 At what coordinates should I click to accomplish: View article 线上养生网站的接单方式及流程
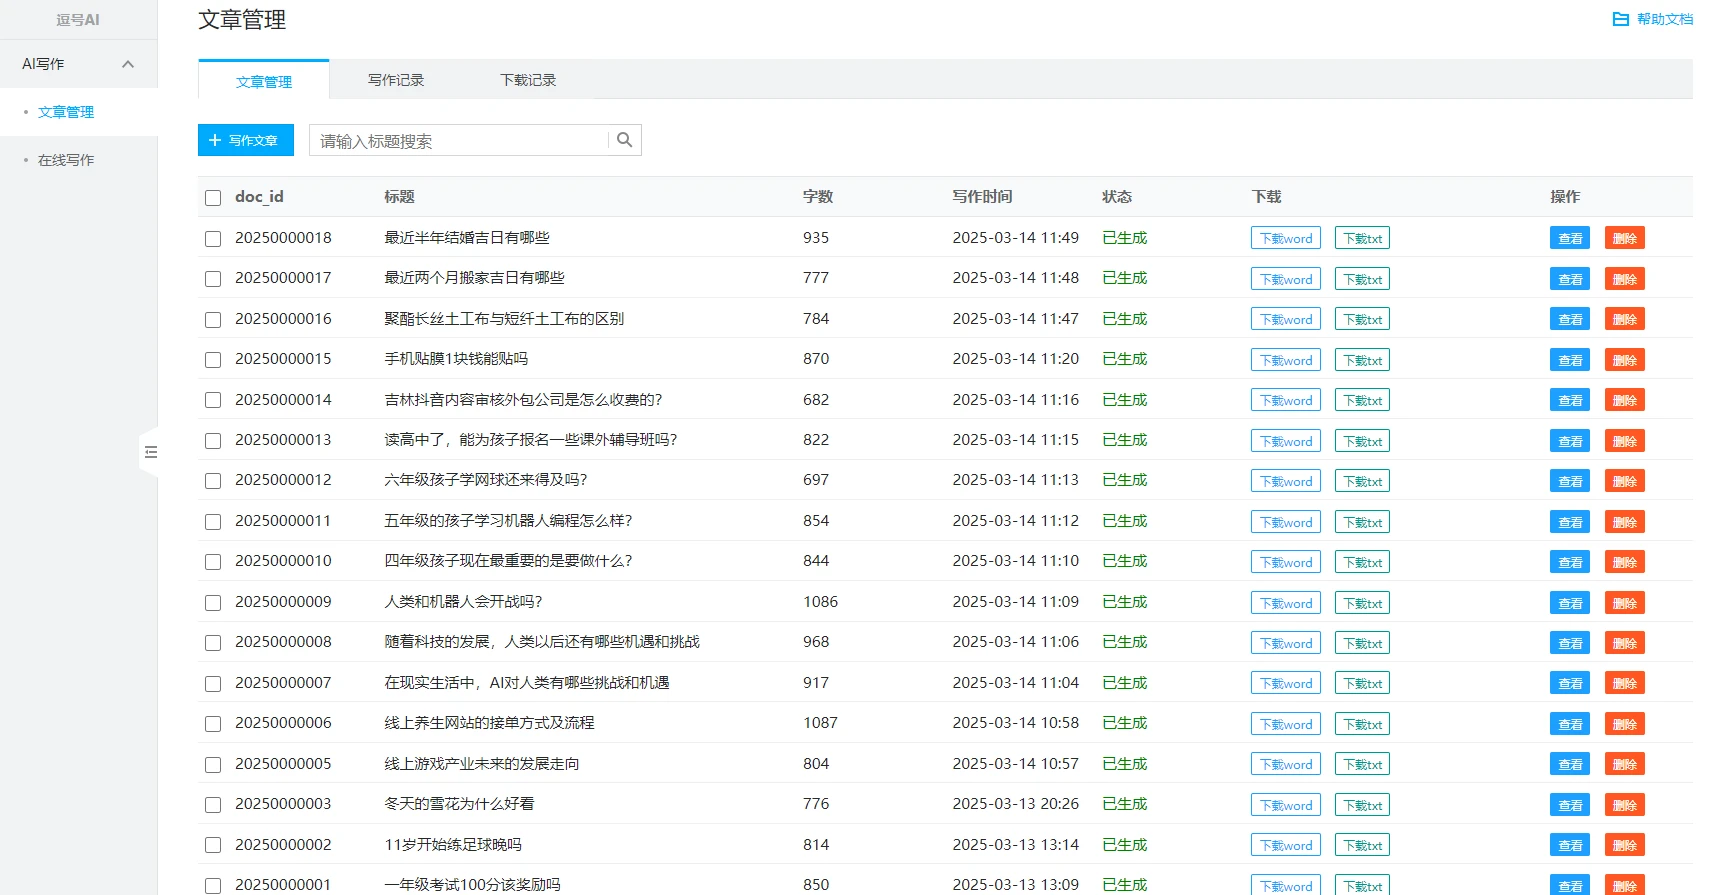tap(1570, 724)
